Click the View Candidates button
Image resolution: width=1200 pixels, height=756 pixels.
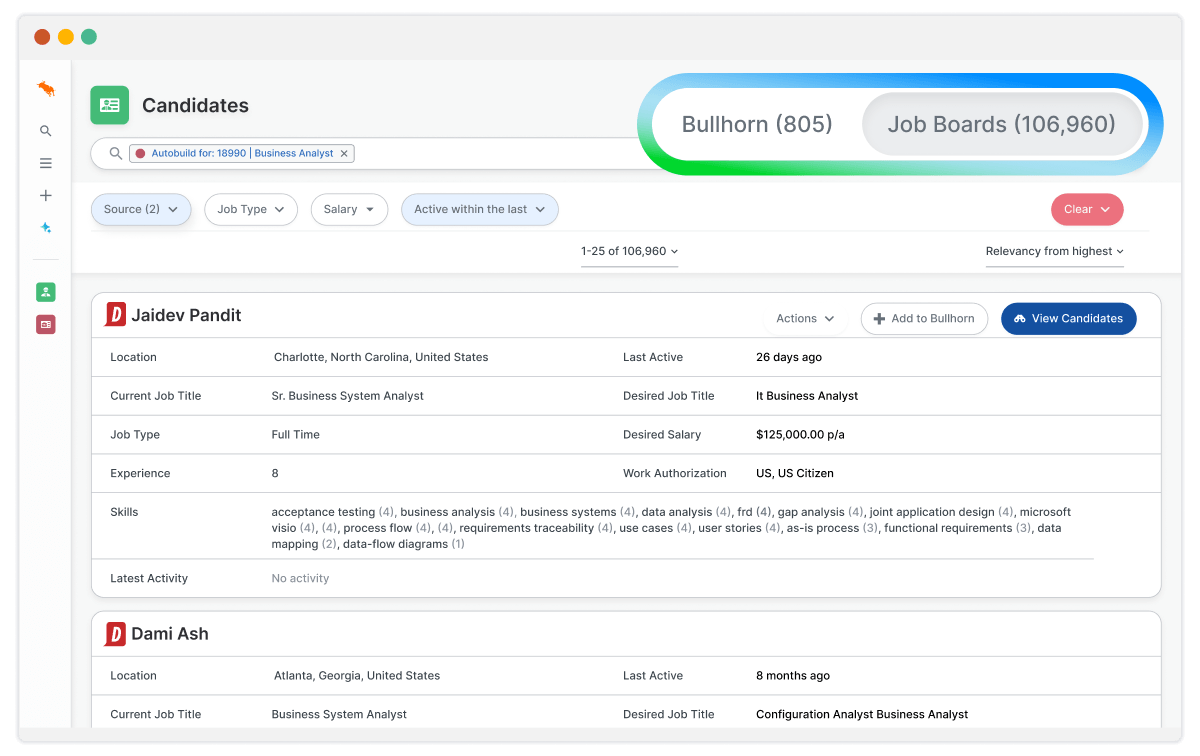tap(1068, 318)
